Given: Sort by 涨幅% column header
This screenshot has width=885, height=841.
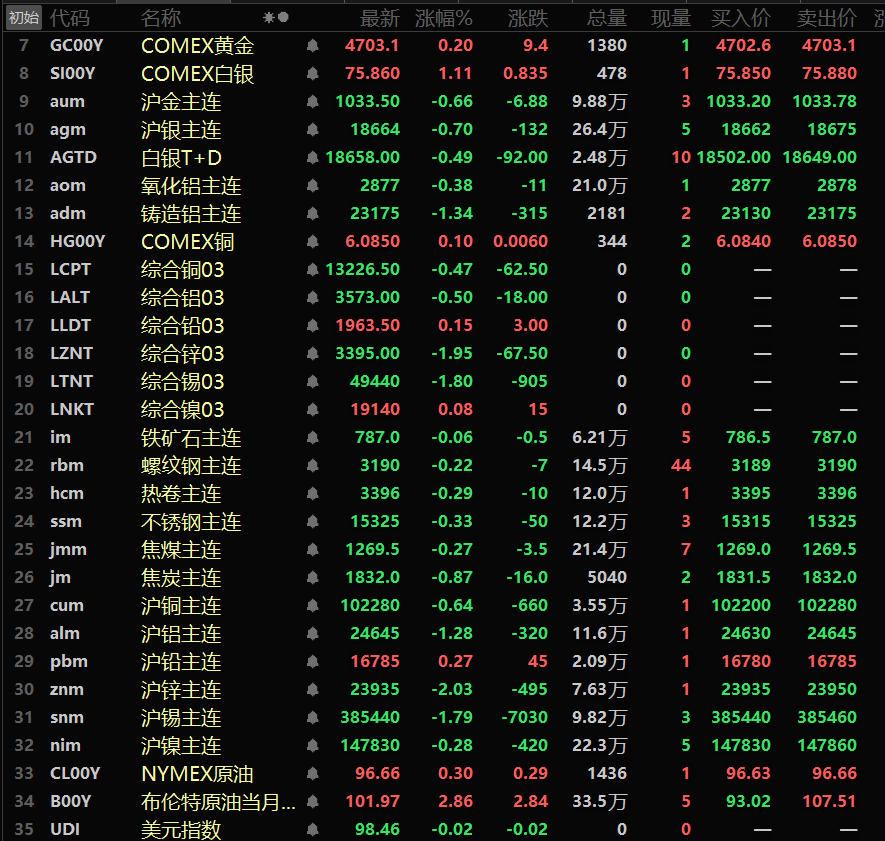Looking at the screenshot, I should pos(444,18).
